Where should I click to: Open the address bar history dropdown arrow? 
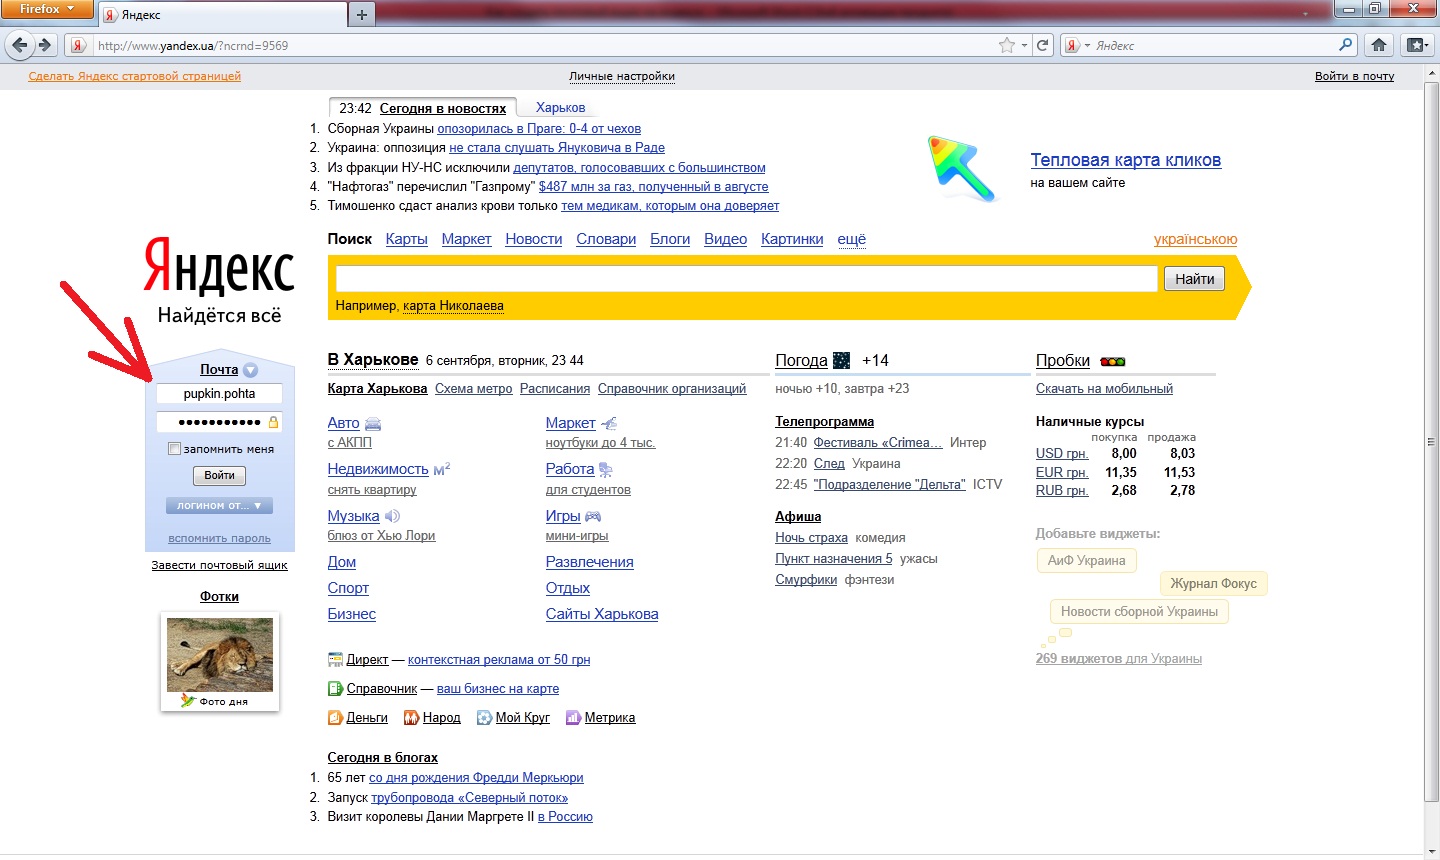[1024, 45]
